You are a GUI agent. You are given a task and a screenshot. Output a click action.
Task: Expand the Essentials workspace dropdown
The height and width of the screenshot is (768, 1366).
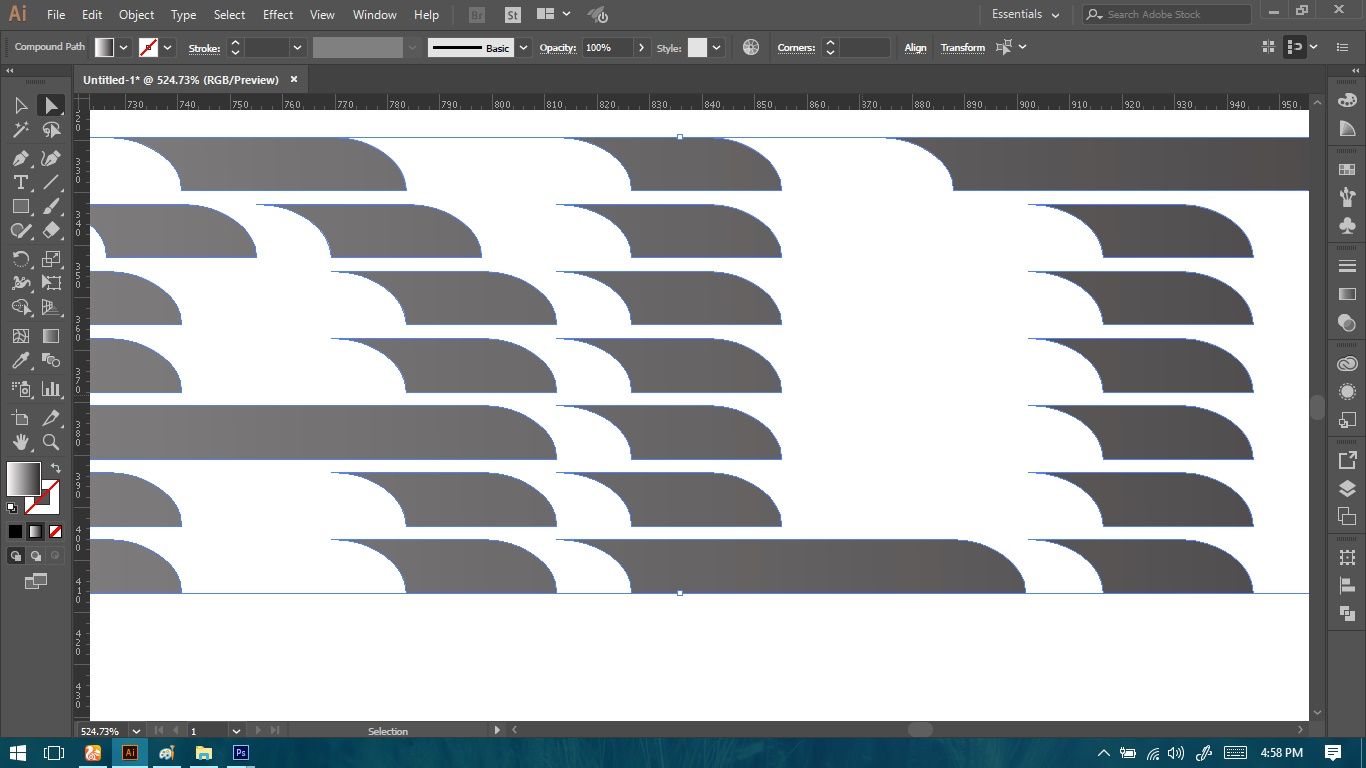pos(1025,15)
